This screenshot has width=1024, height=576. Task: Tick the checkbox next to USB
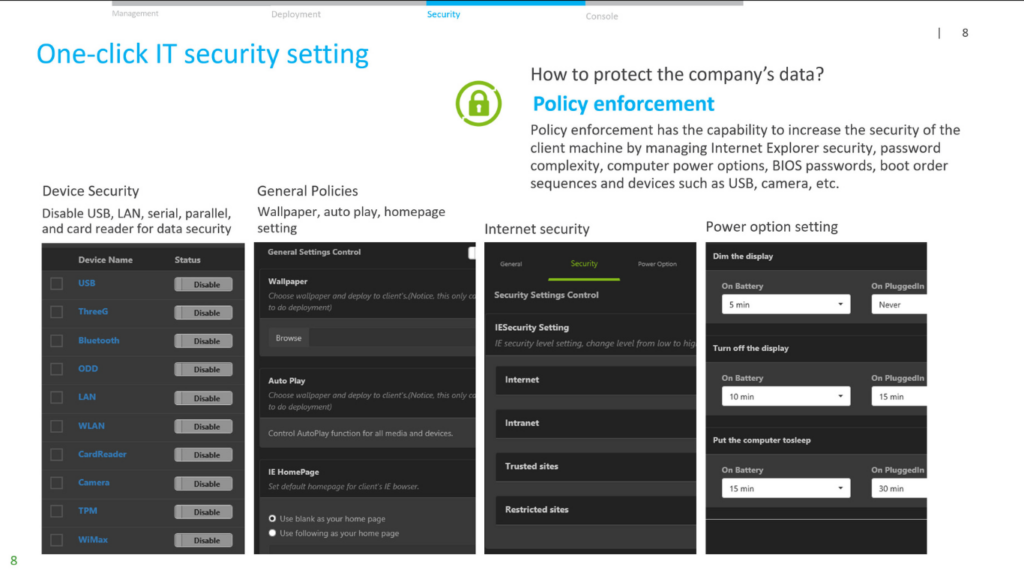[x=57, y=283]
